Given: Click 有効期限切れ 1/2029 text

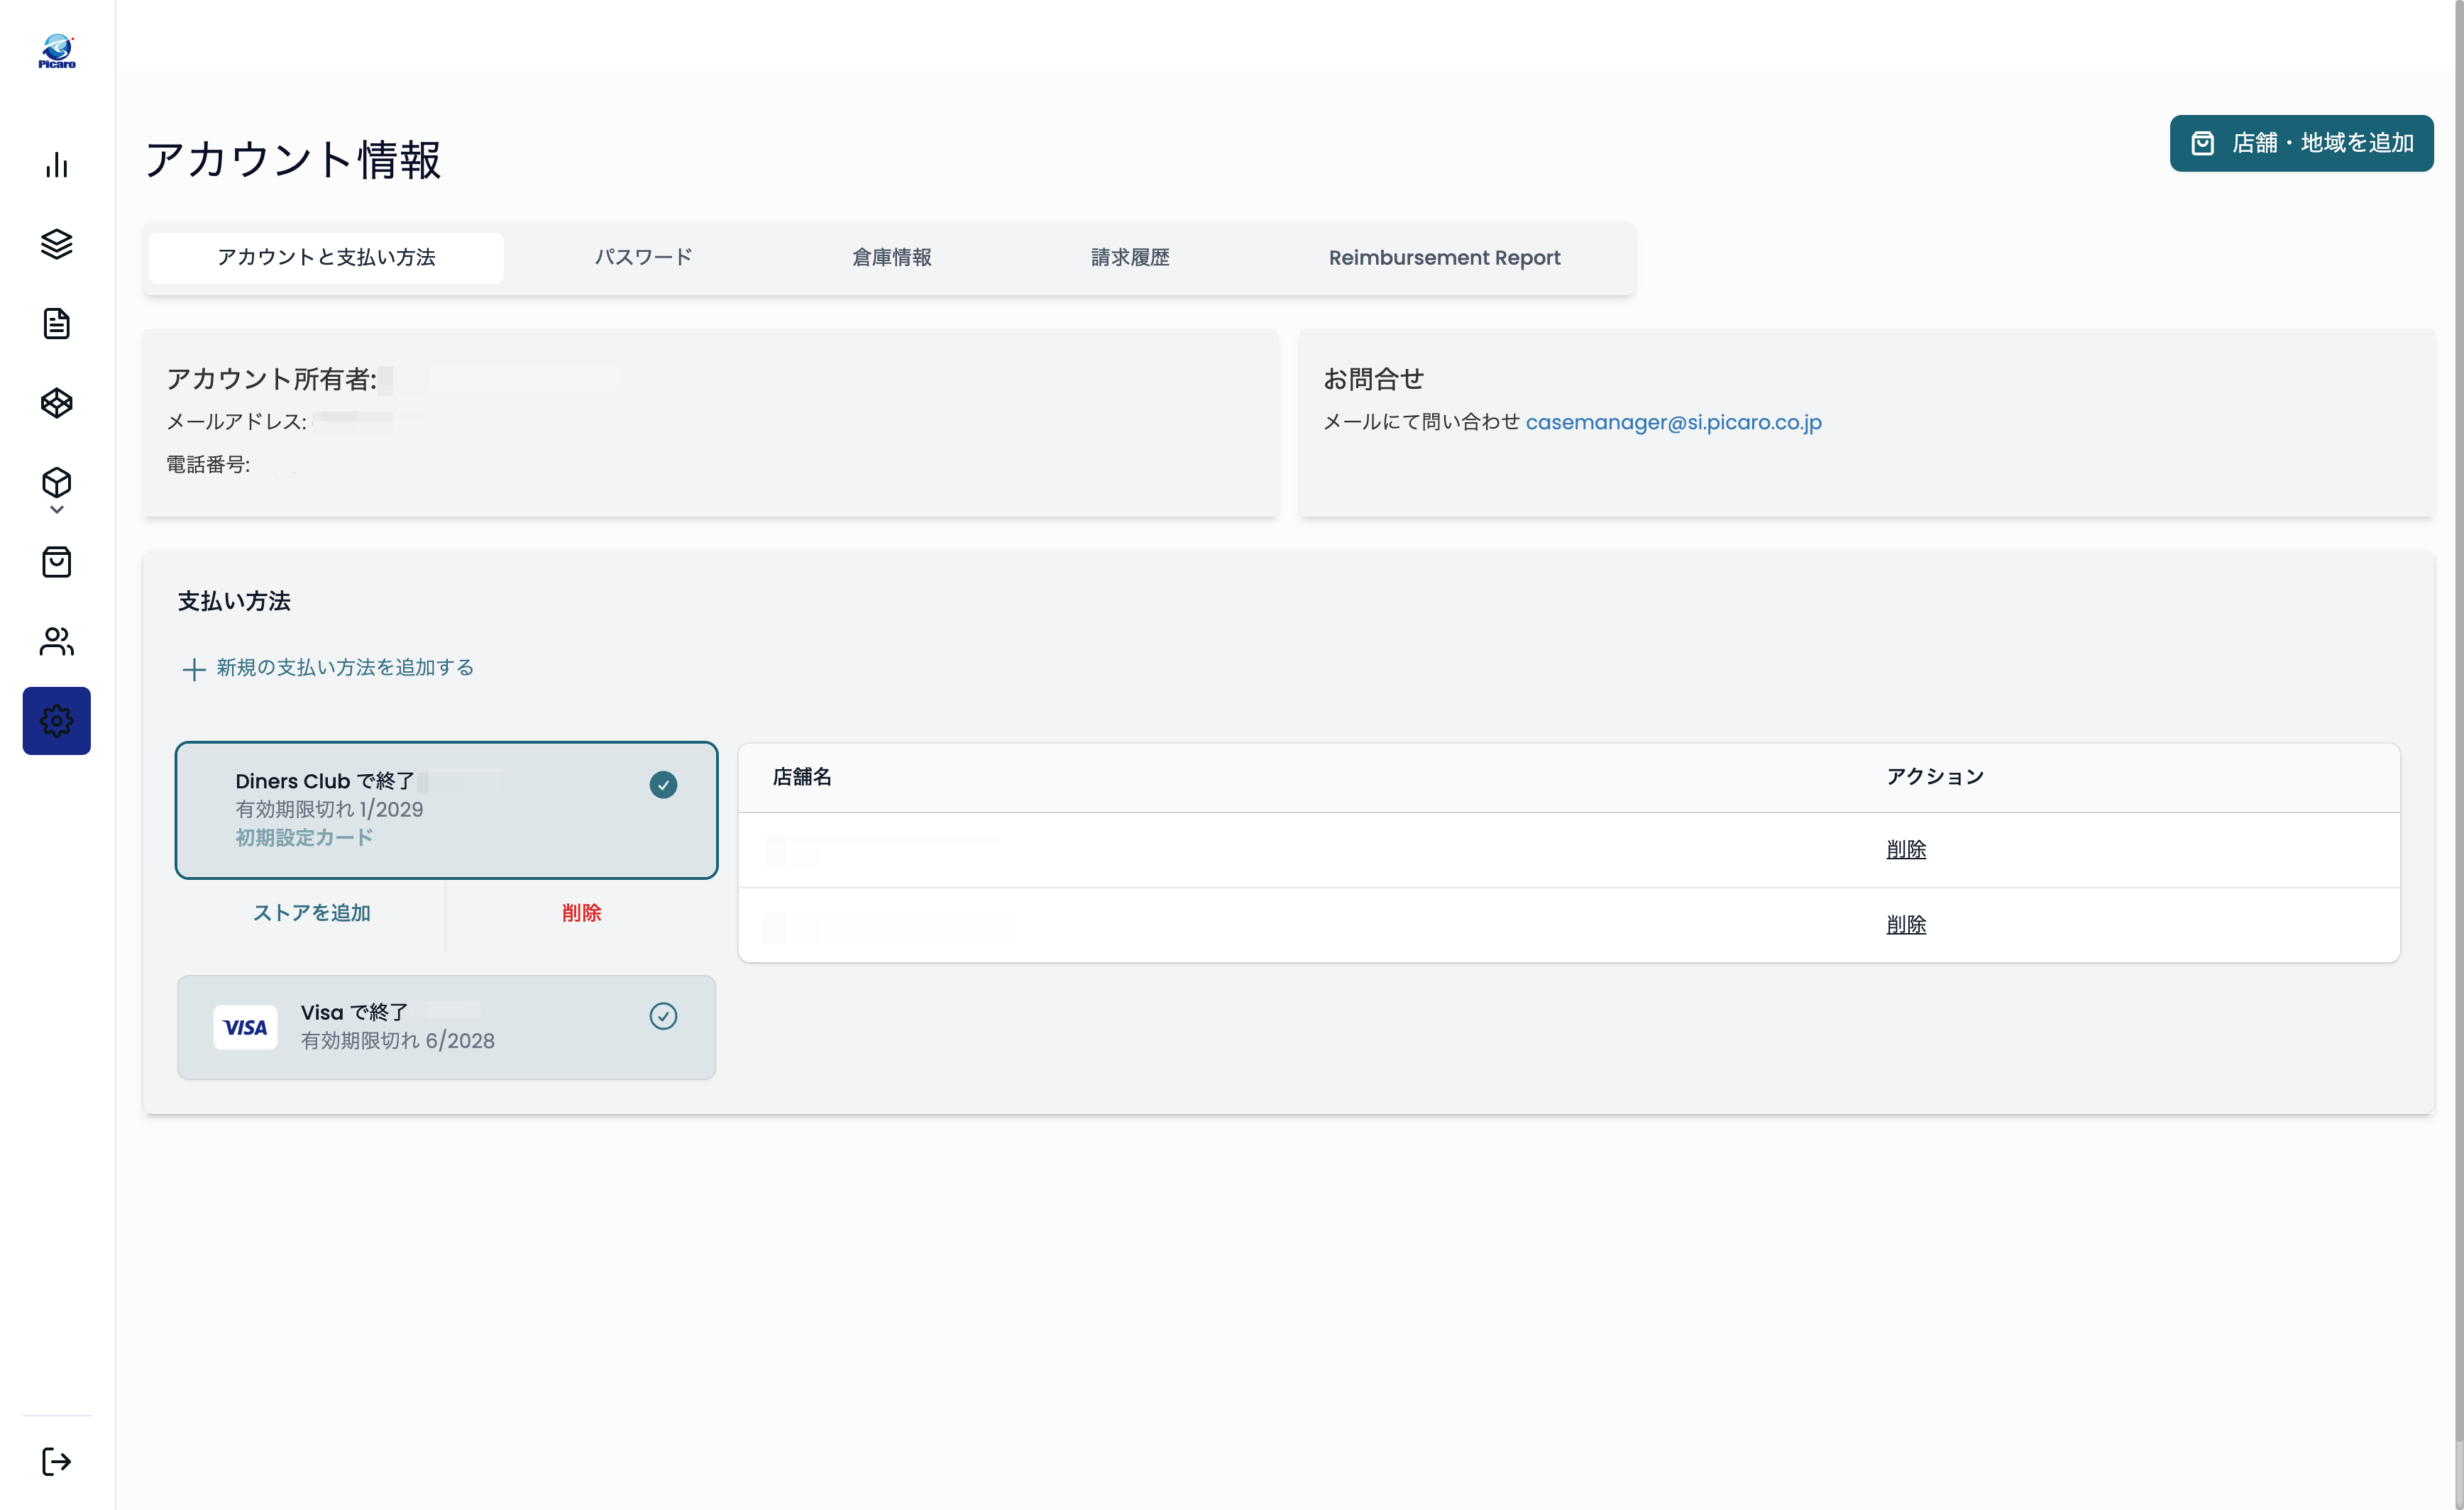Looking at the screenshot, I should pyautogui.click(x=329, y=809).
